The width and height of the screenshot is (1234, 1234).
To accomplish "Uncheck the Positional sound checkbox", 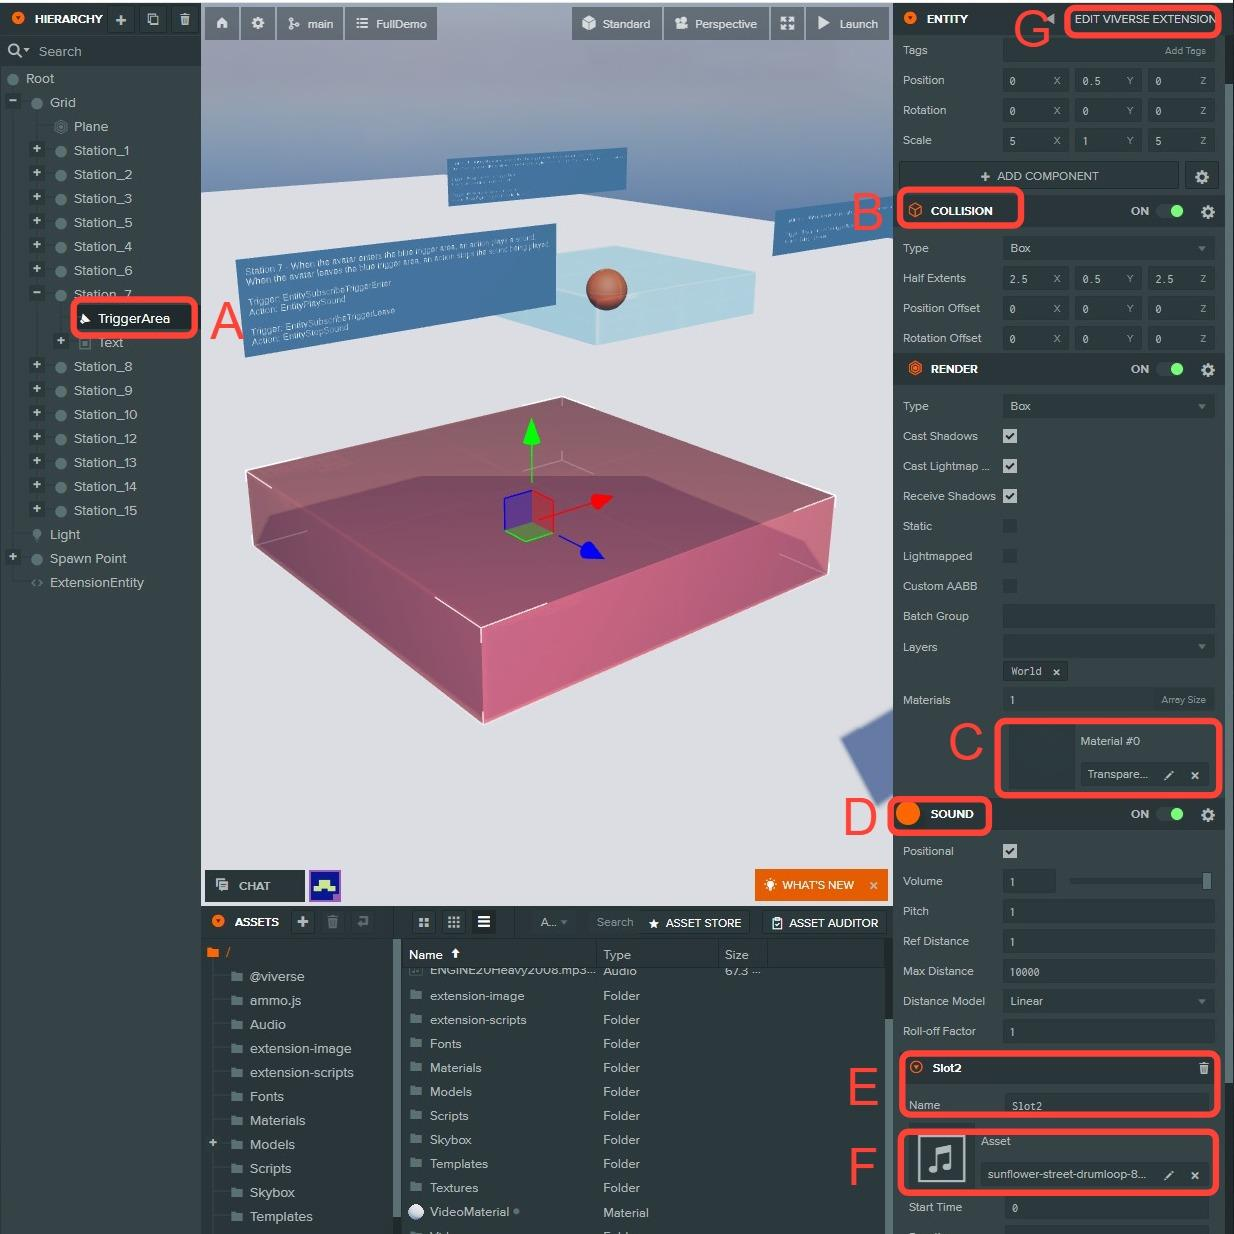I will coord(1010,851).
